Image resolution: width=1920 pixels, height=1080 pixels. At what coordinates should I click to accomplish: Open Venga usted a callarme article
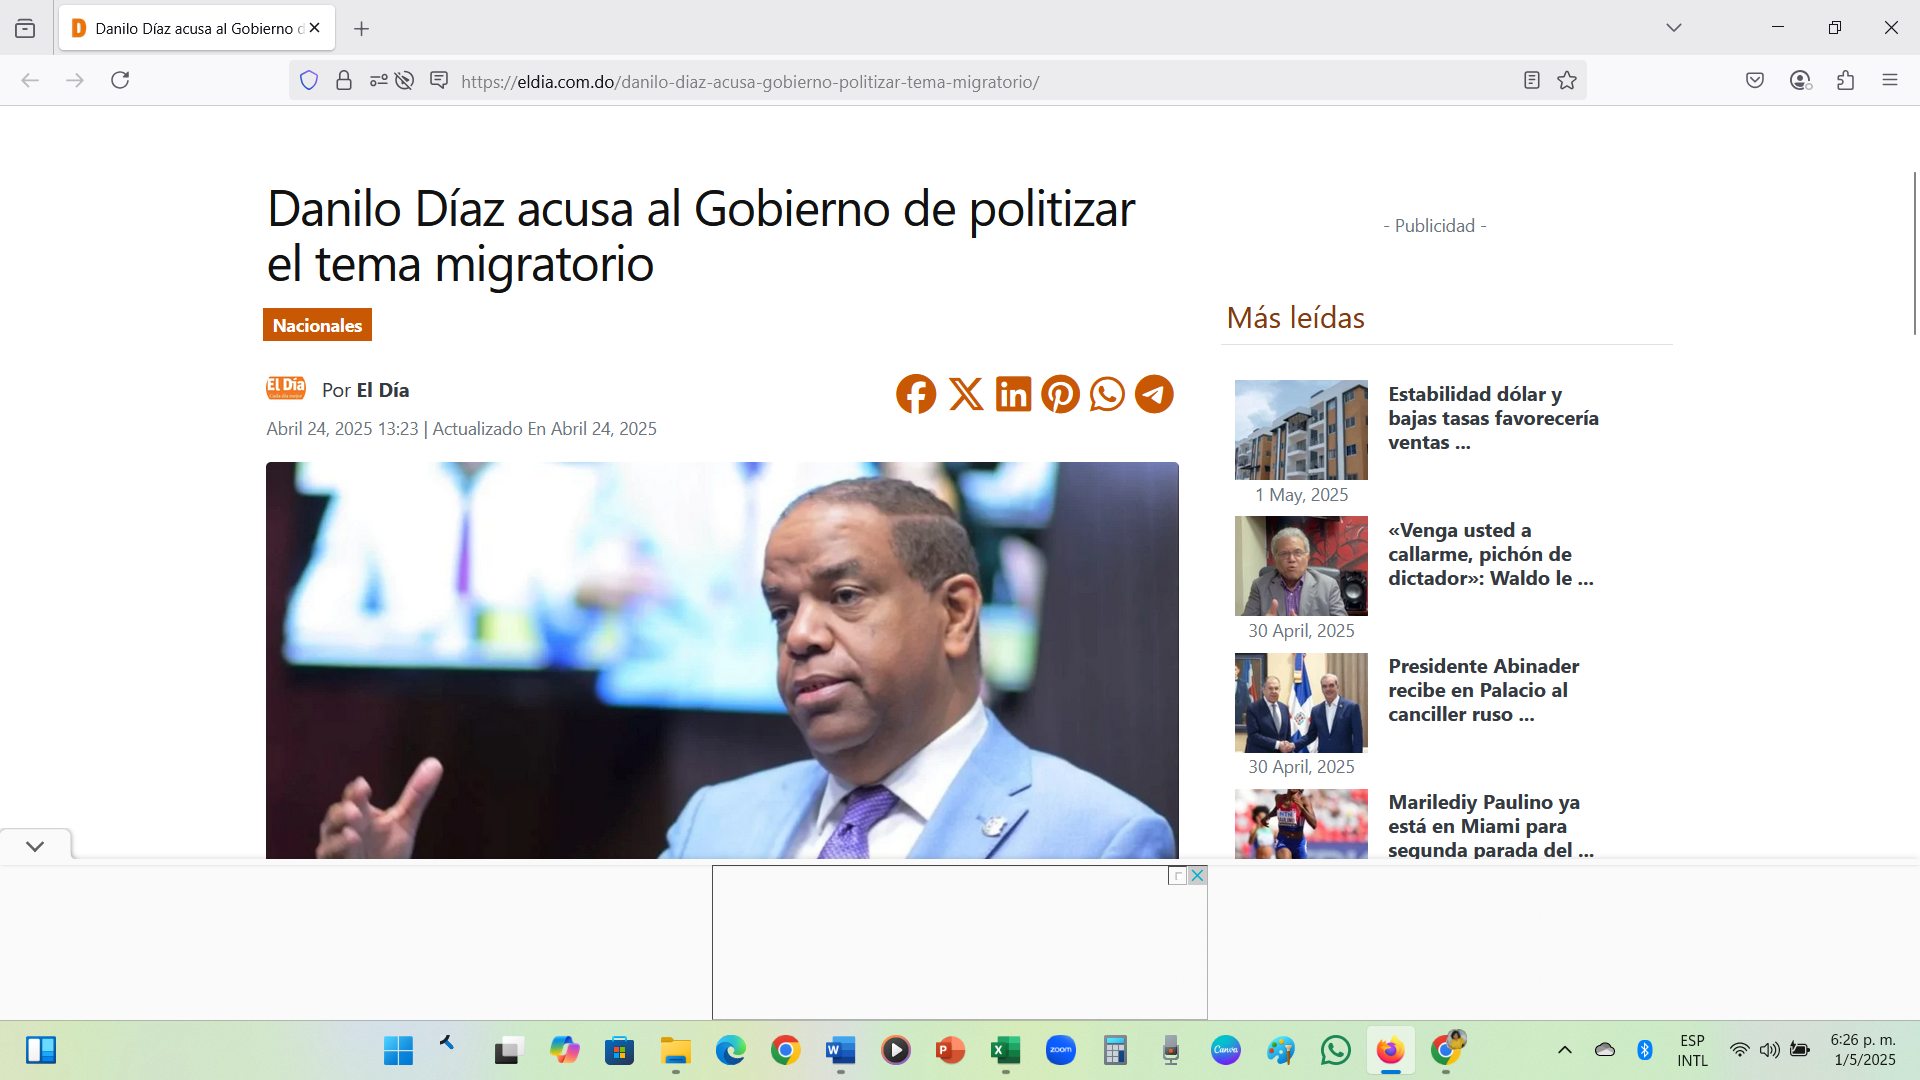(1491, 554)
